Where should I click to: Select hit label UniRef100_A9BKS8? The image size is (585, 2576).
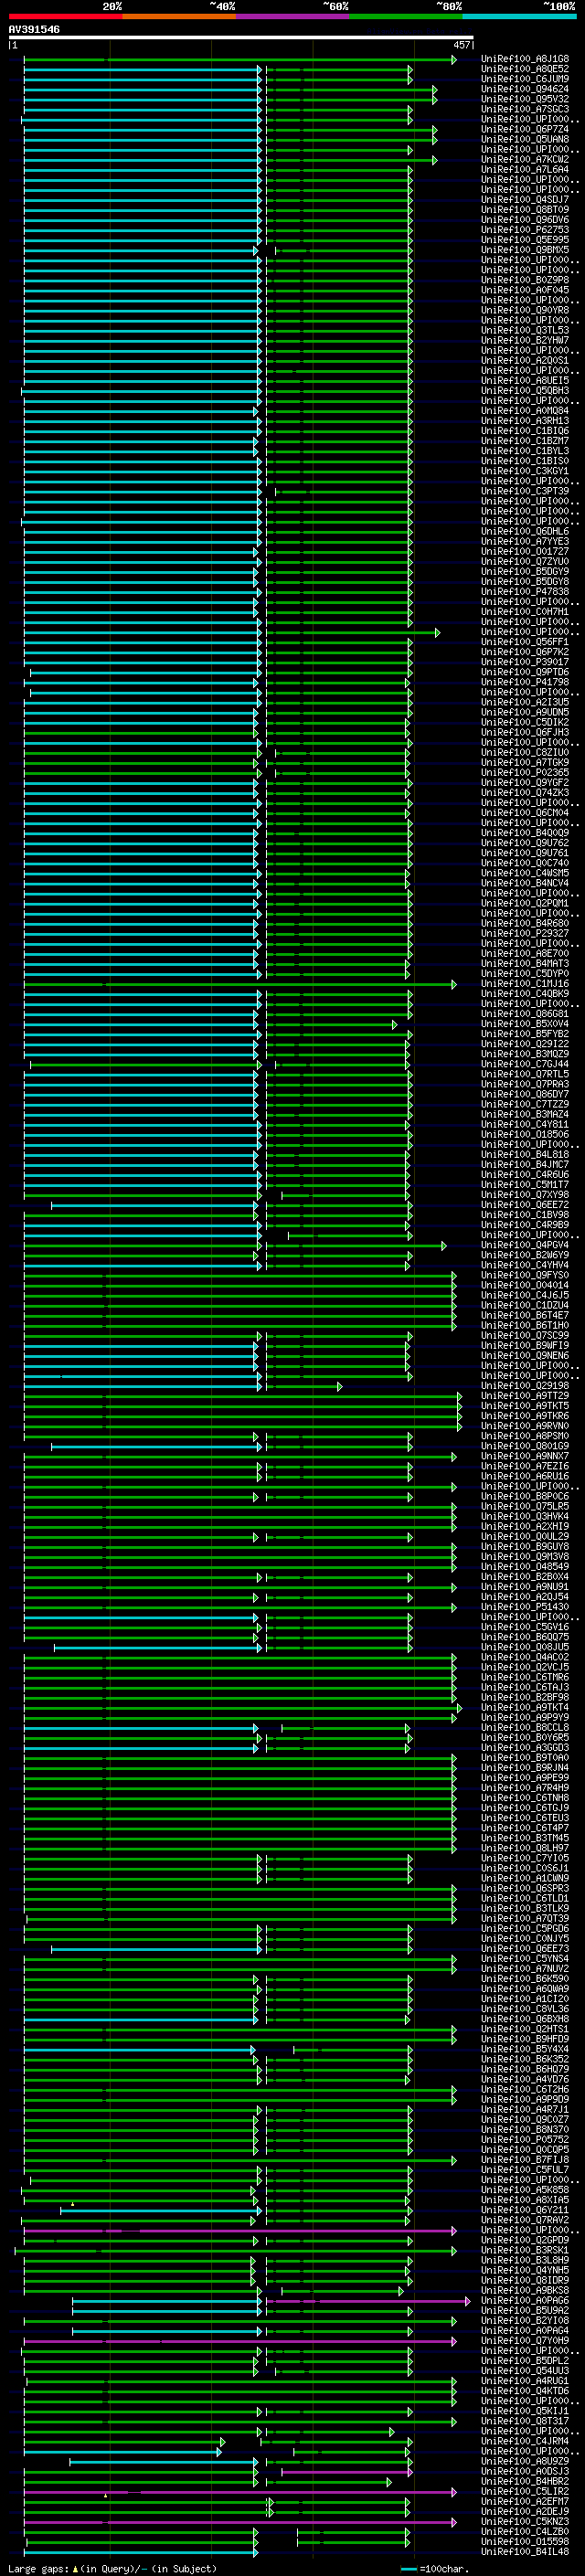click(525, 2290)
